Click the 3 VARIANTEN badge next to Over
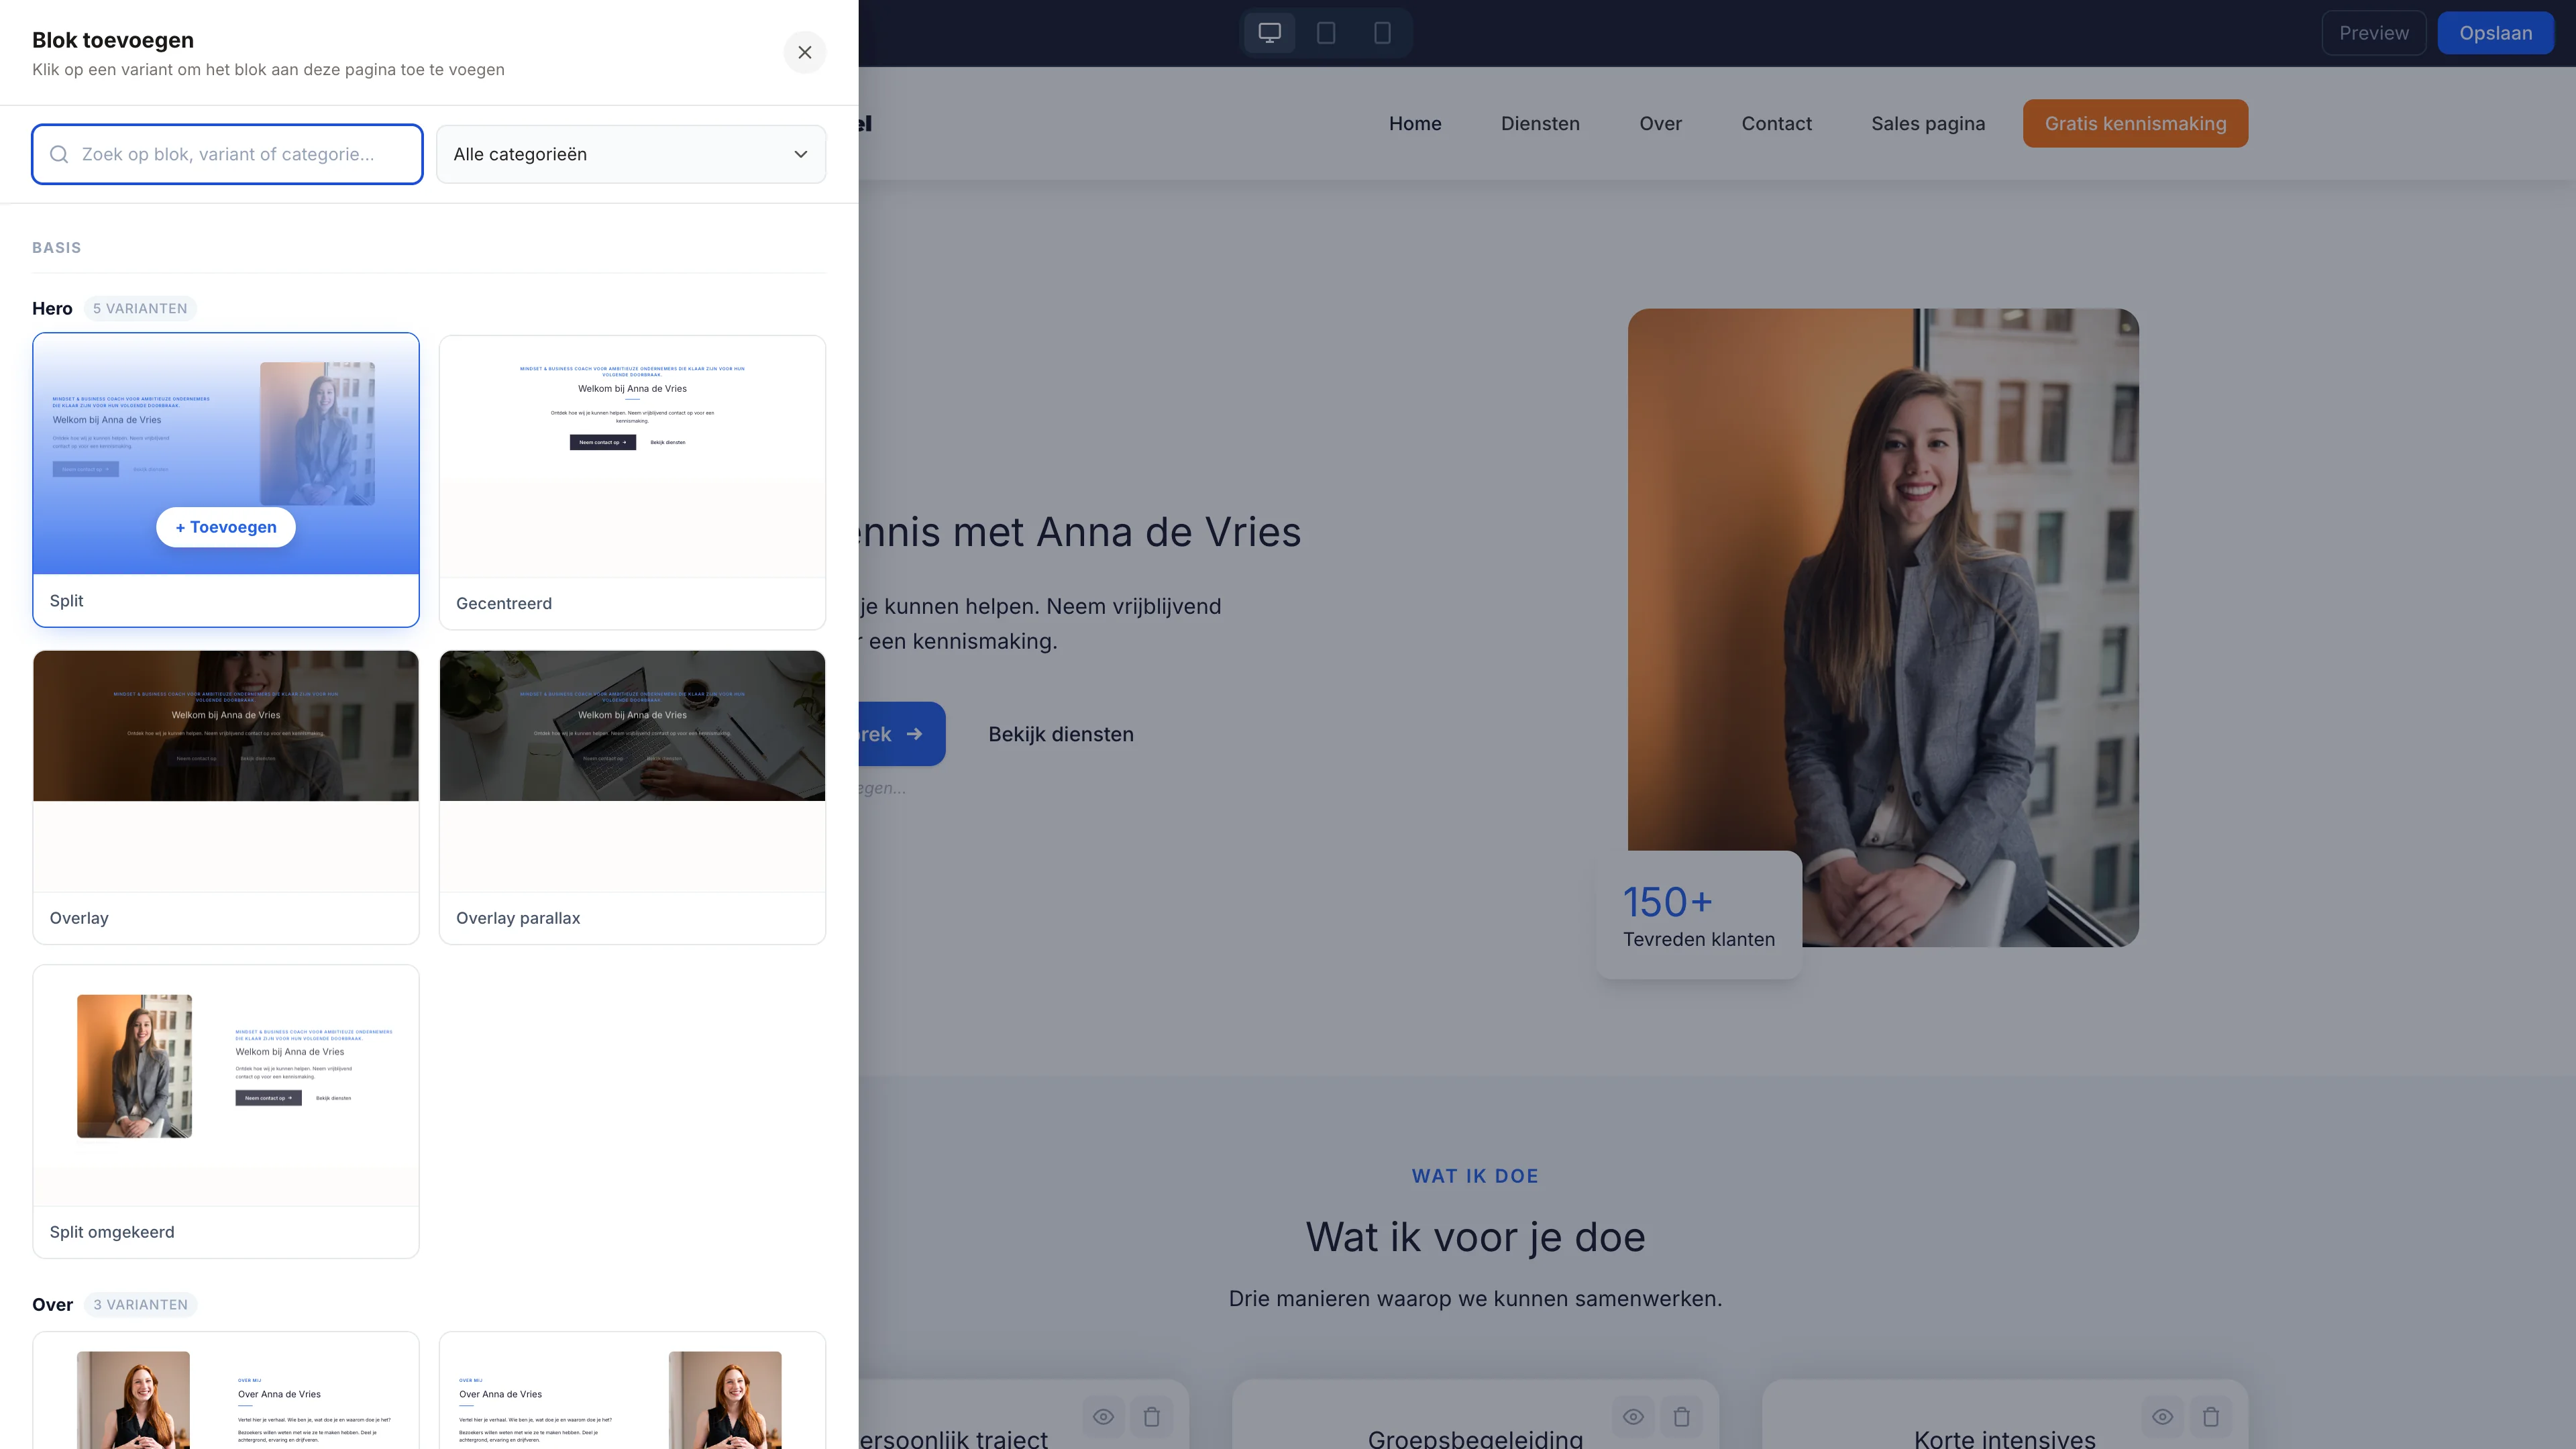 tap(140, 1304)
